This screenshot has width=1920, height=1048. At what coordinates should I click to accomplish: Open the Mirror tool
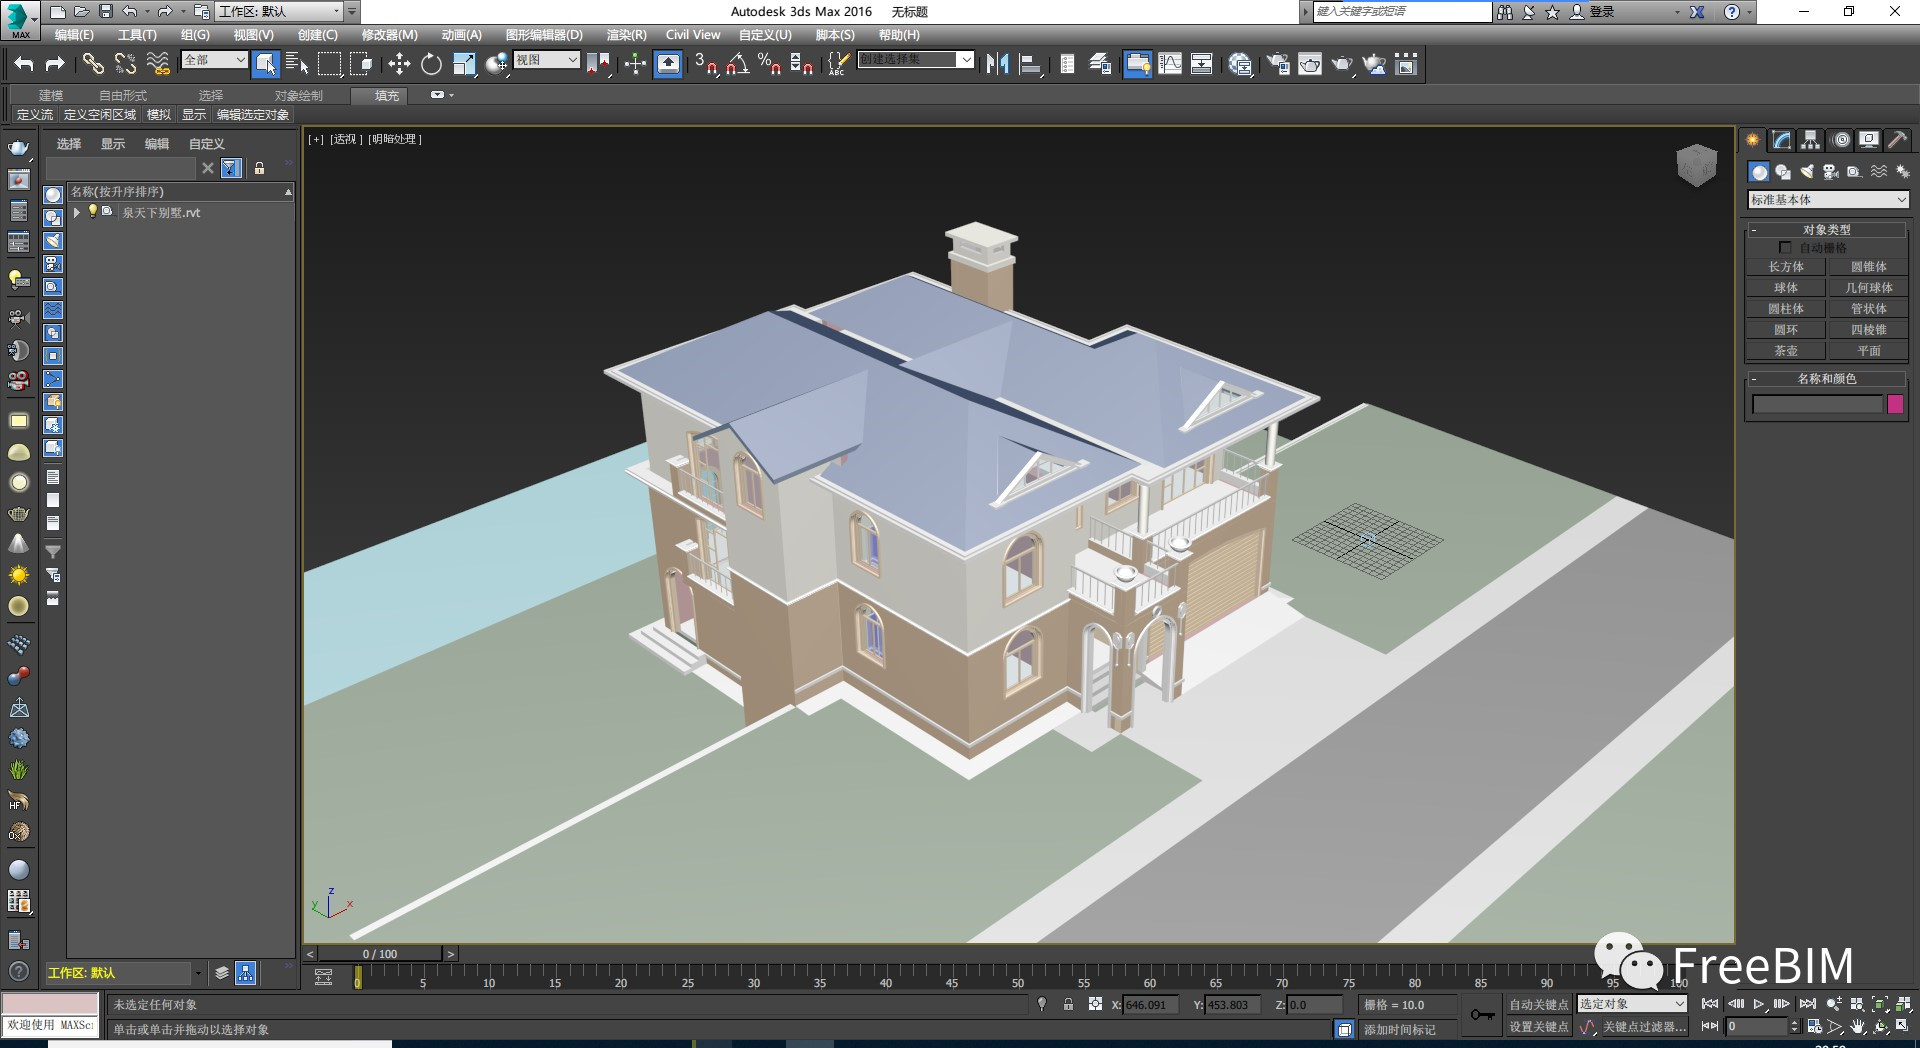pyautogui.click(x=997, y=65)
